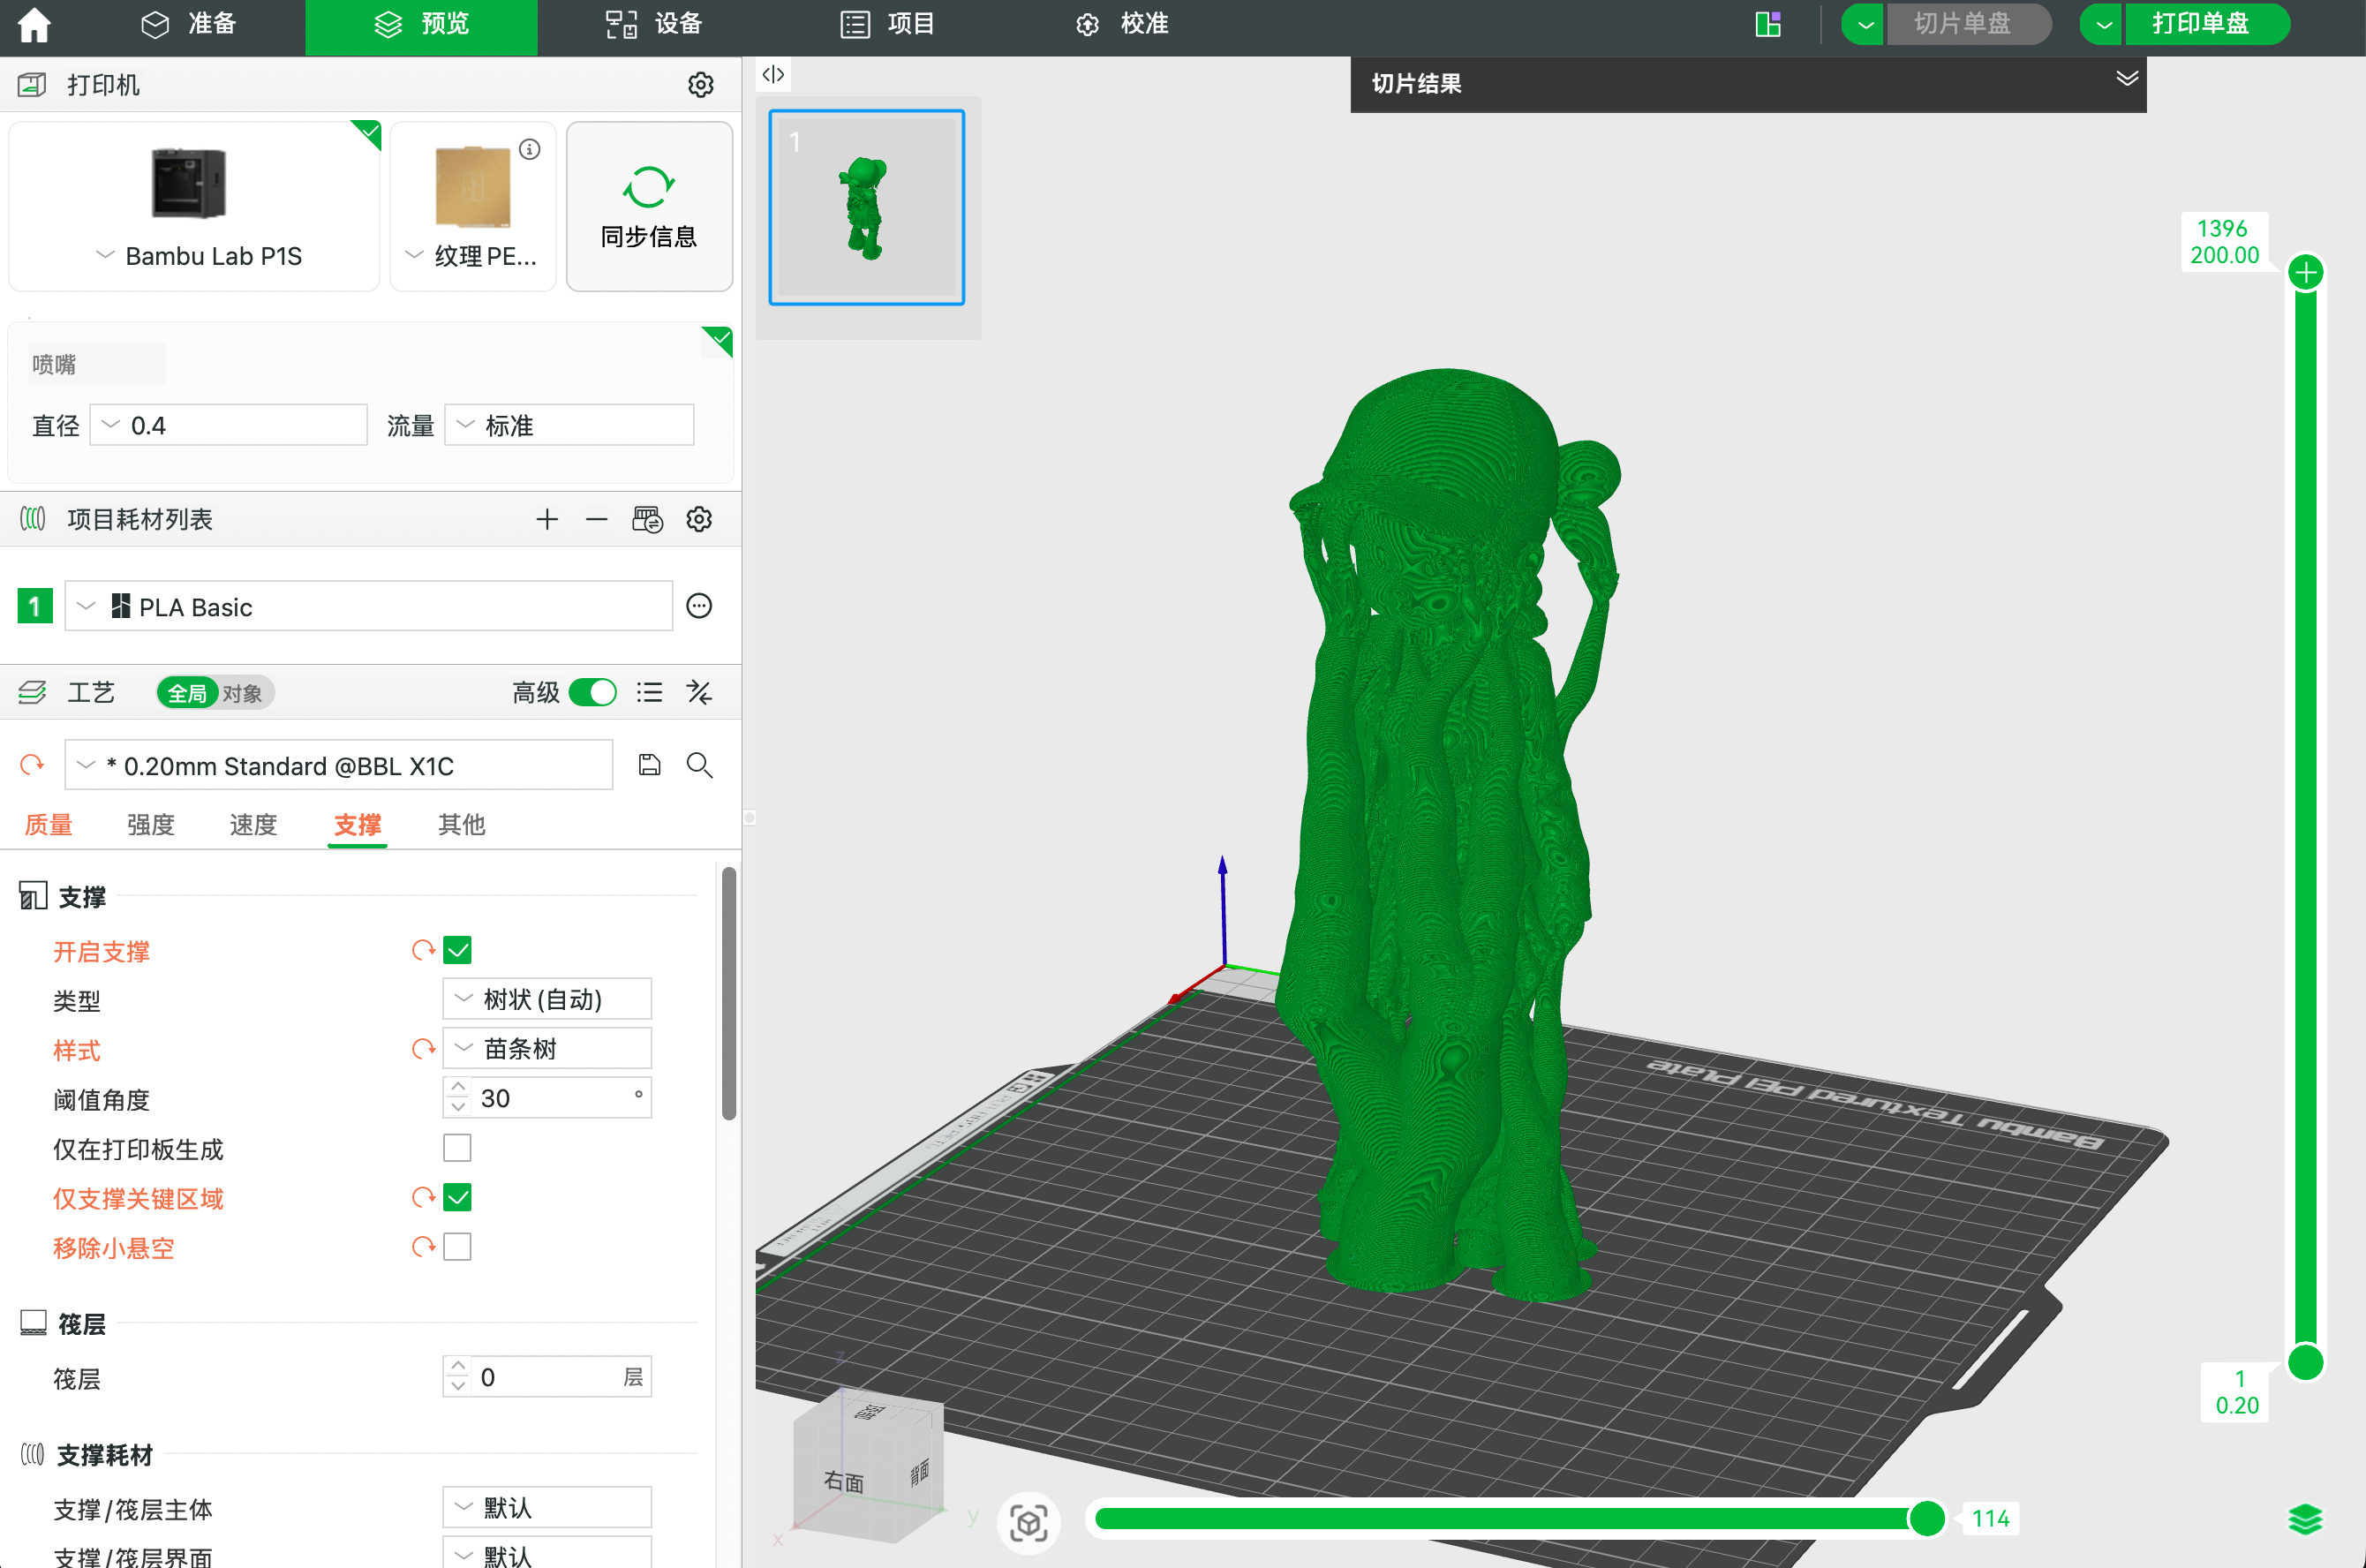Viewport: 2366px width, 1568px height.
Task: Open the PLA Basic filament dropdown
Action: point(368,606)
